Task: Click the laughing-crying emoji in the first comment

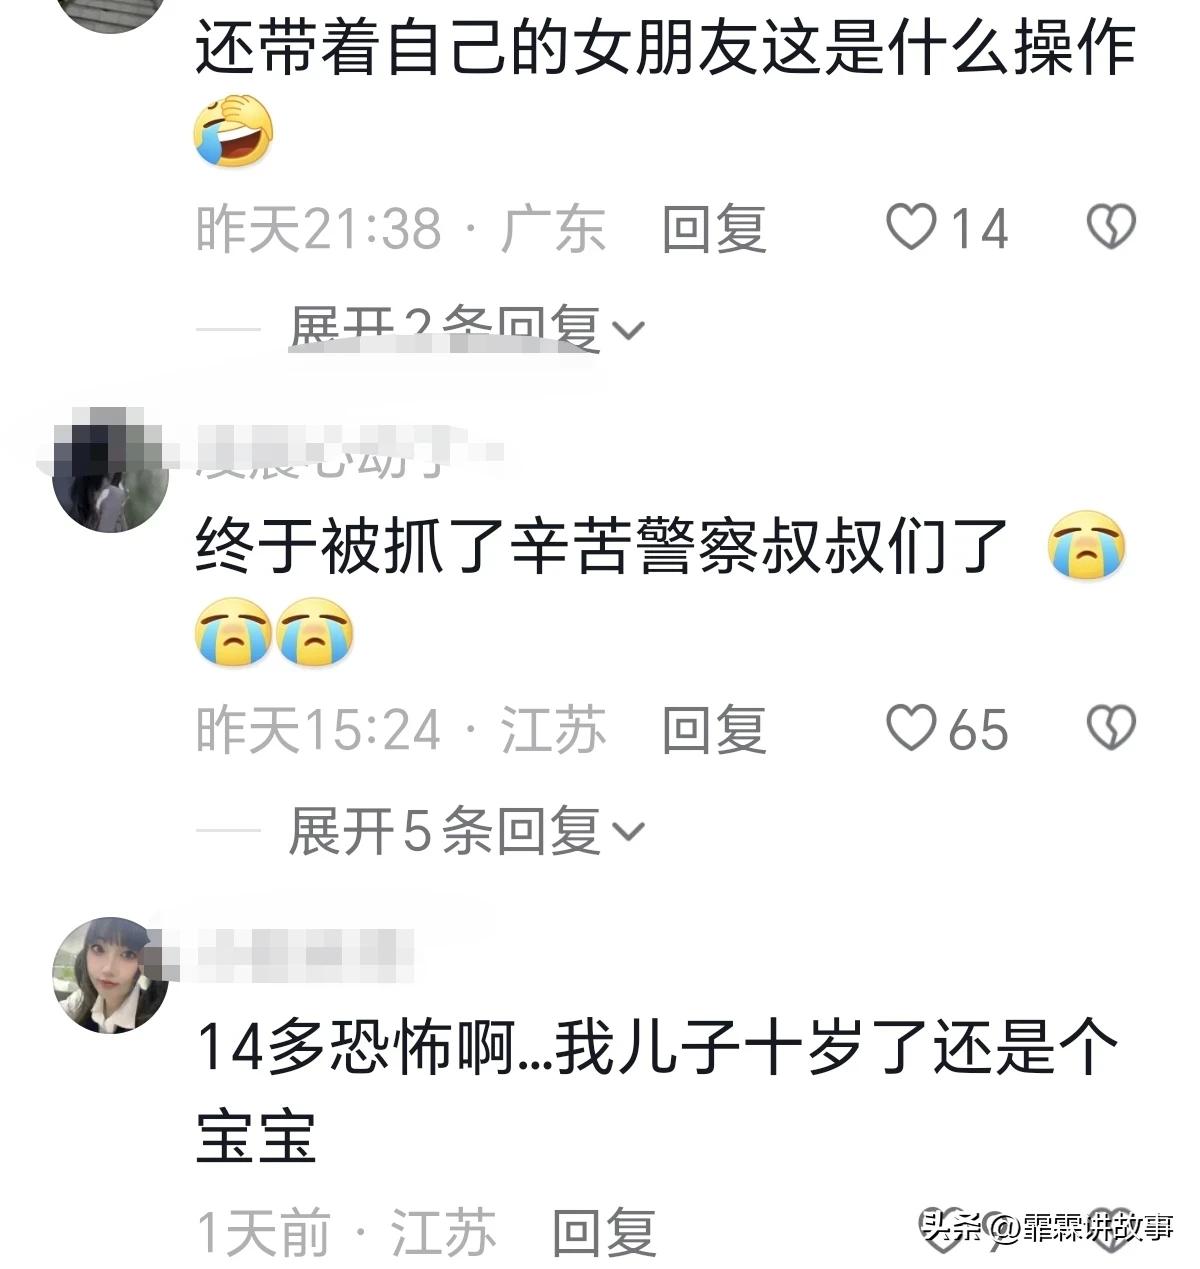Action: pos(233,130)
